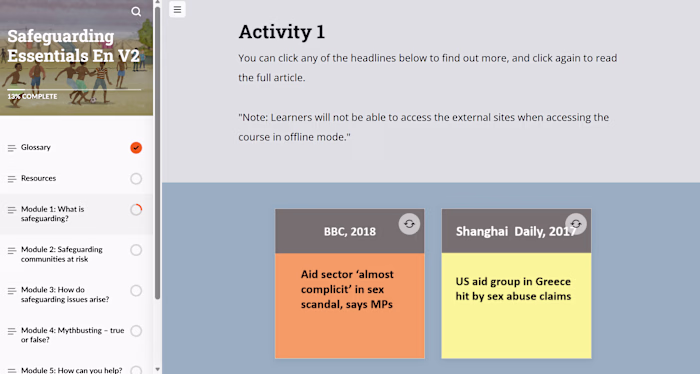The width and height of the screenshot is (700, 374).
Task: Click the lines icon beside Resources
Action: point(12,179)
